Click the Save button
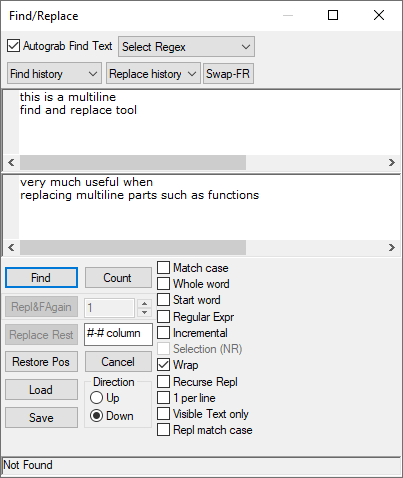The height and width of the screenshot is (478, 403). pos(41,418)
